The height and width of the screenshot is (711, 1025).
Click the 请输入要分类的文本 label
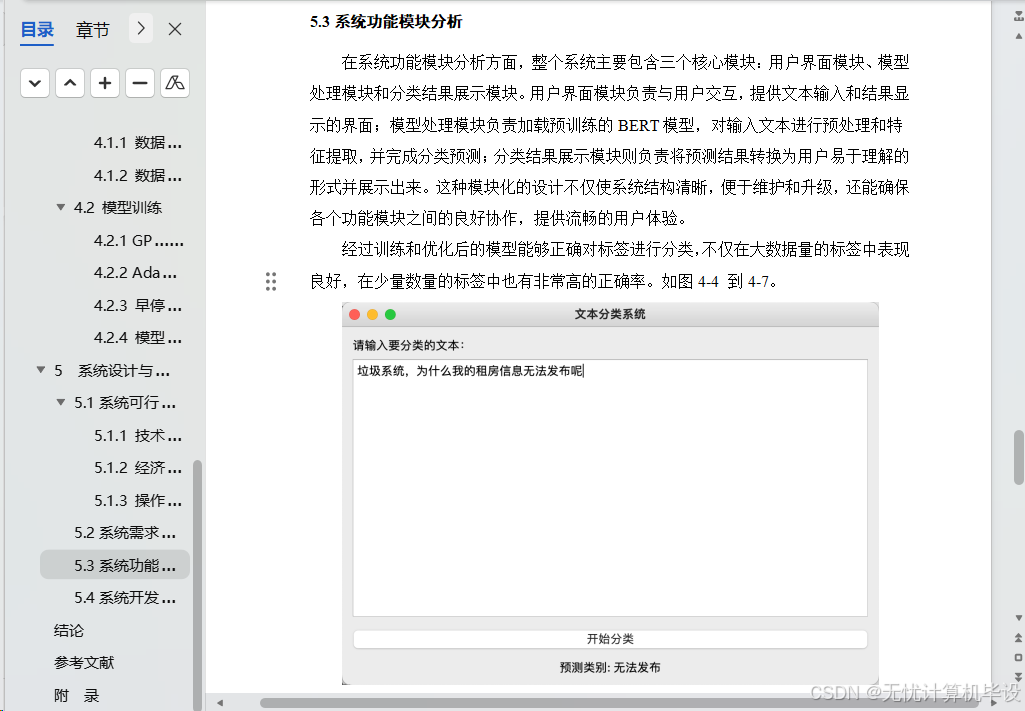[409, 345]
